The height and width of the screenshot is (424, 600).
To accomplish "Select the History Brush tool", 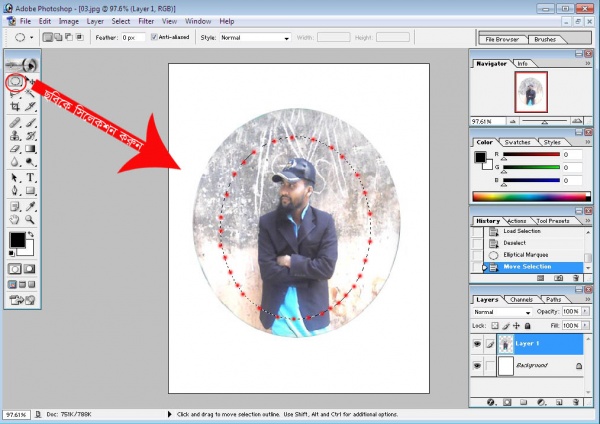I will [x=30, y=136].
